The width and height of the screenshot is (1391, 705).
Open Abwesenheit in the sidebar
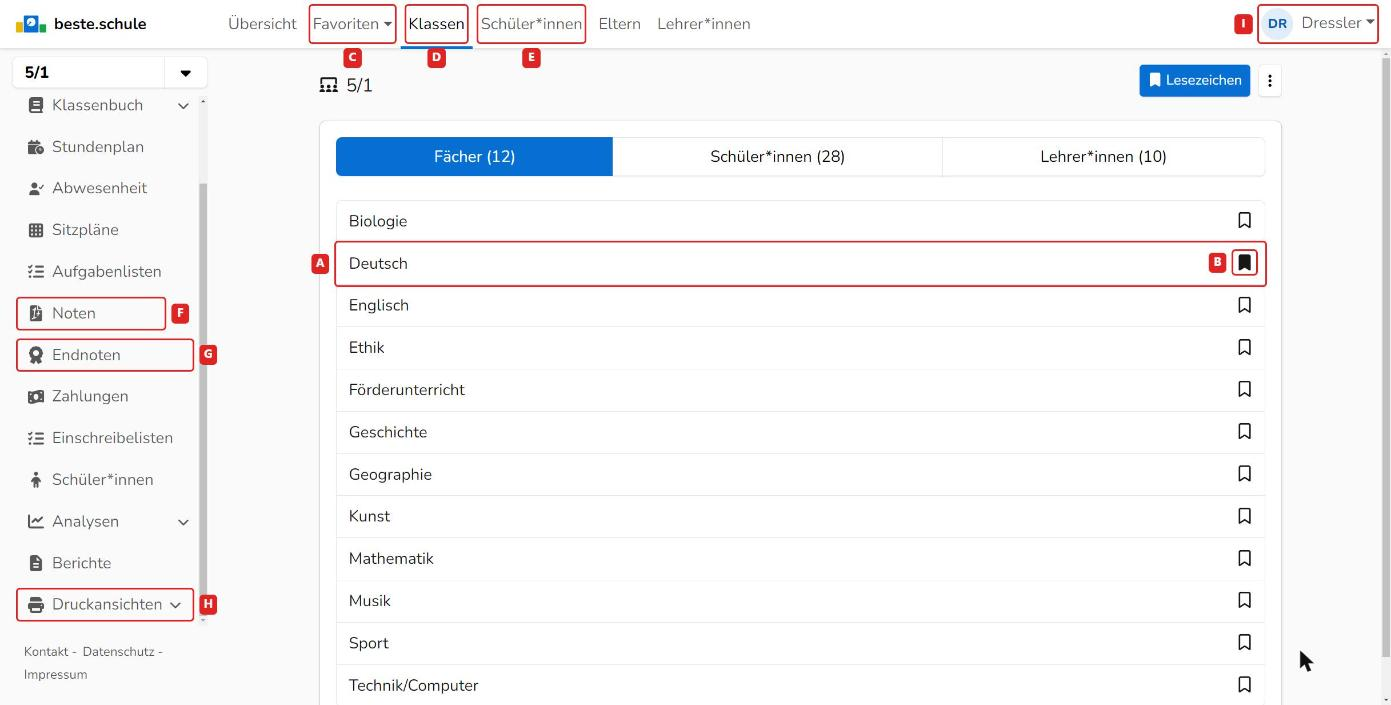click(99, 188)
